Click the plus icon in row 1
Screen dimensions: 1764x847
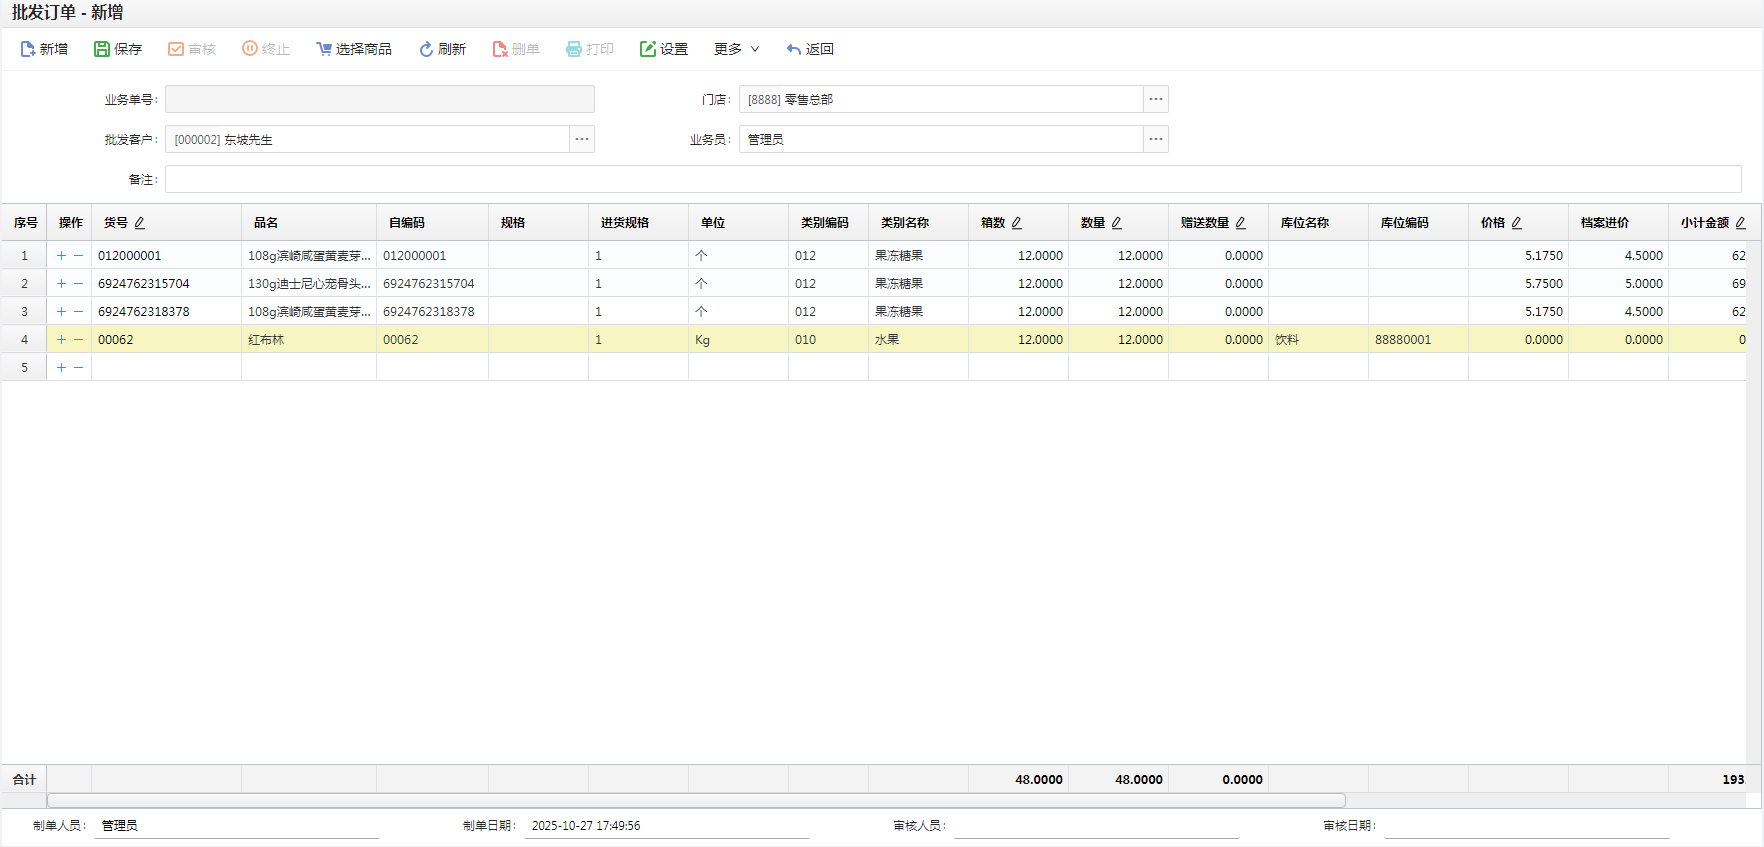coord(61,256)
